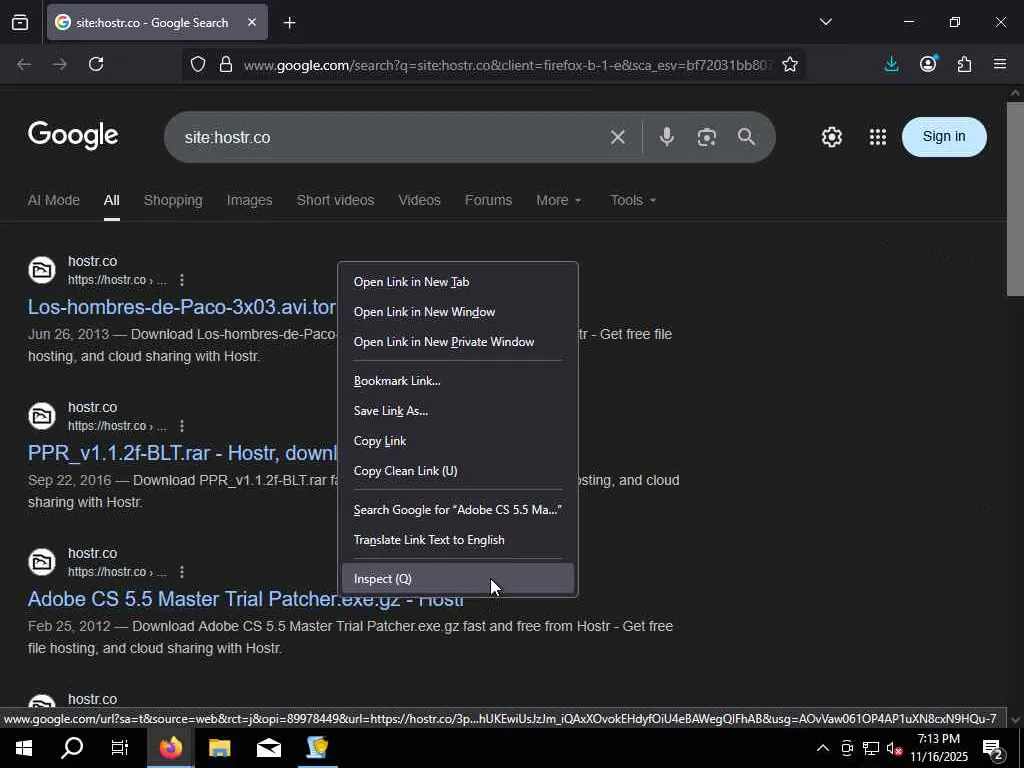Image resolution: width=1024 pixels, height=768 pixels.
Task: Select Save Link As from context menu
Action: 458,411
